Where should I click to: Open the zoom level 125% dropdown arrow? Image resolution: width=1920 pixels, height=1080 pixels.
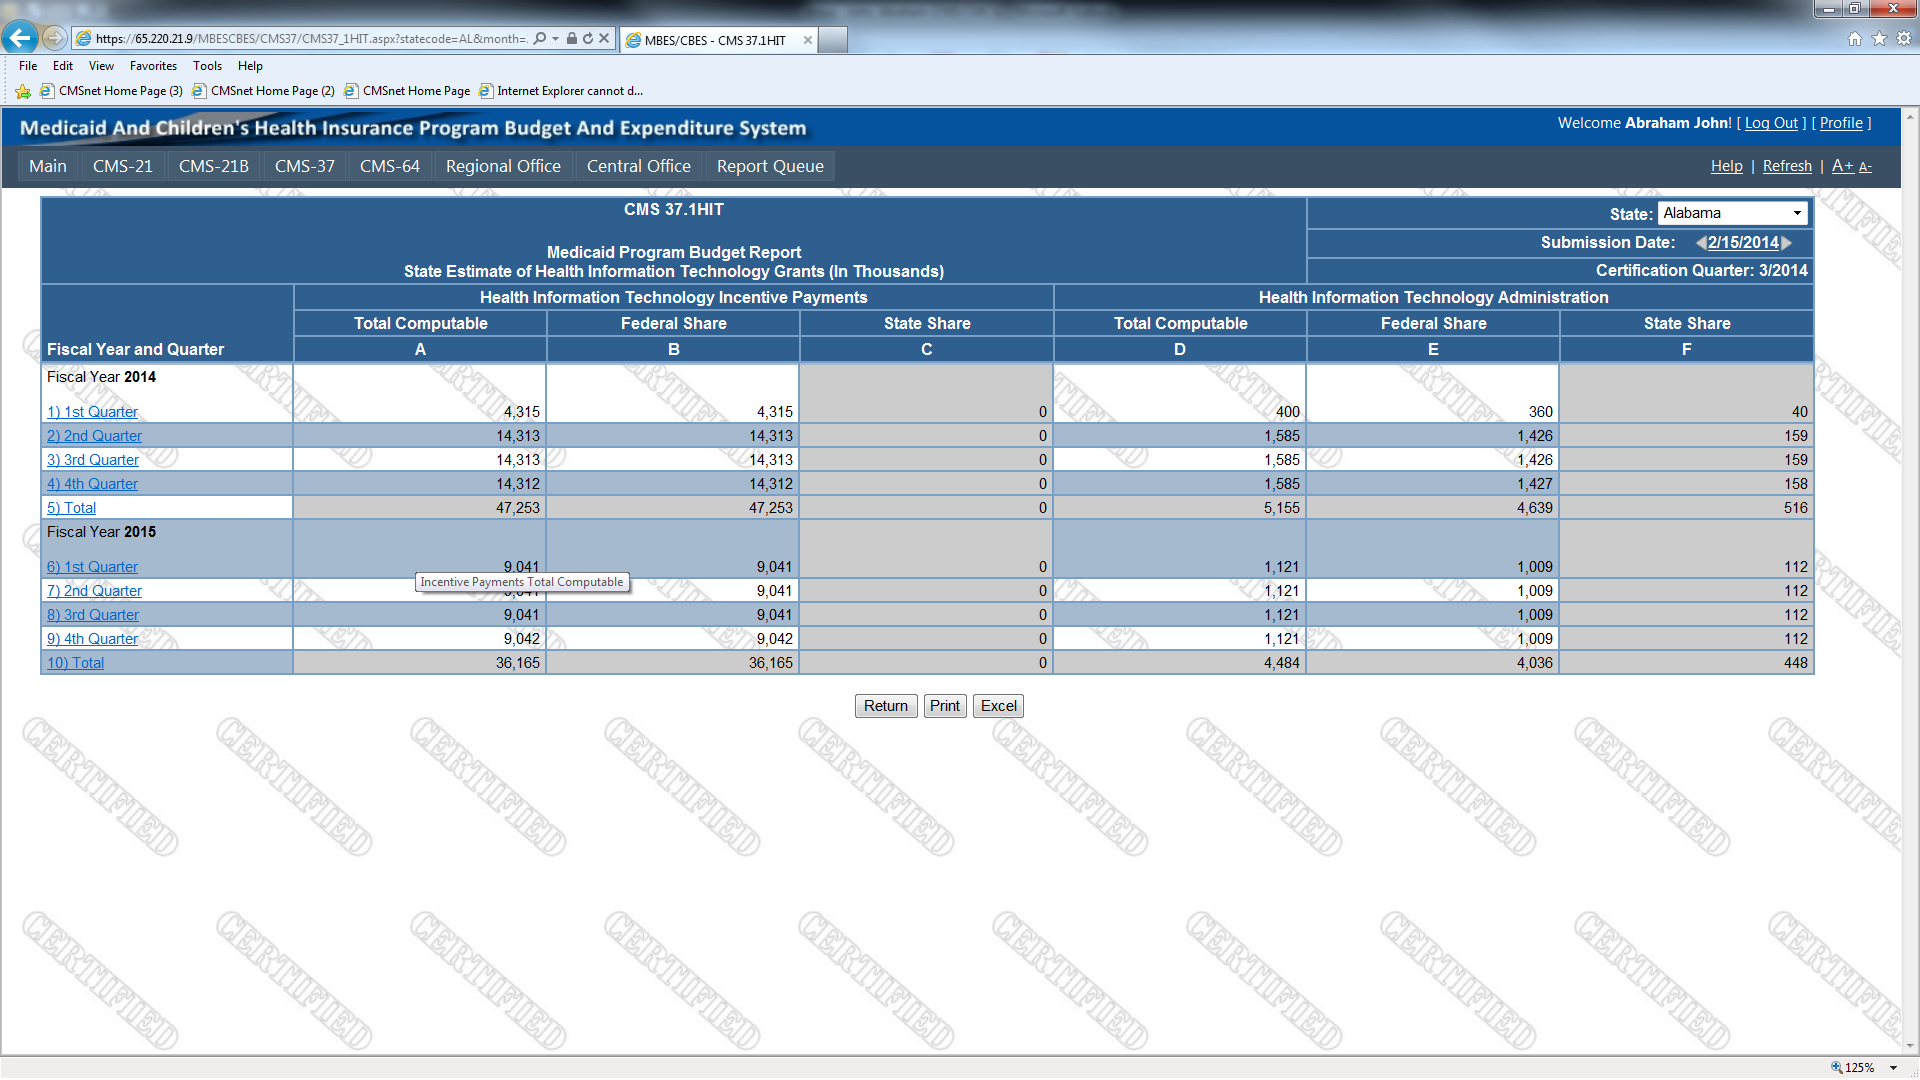[1893, 1068]
